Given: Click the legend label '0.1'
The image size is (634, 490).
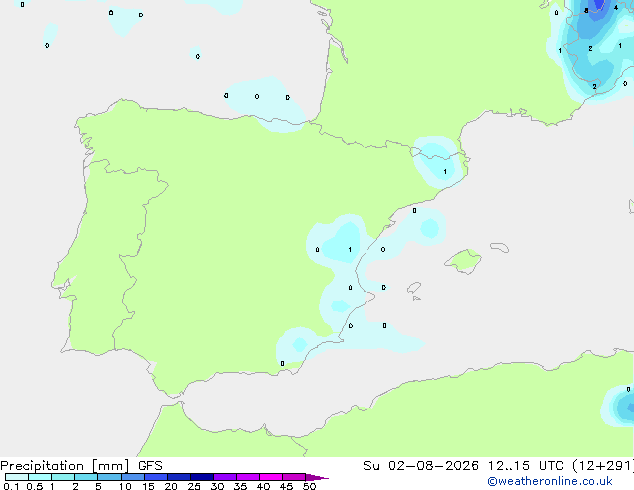Looking at the screenshot, I should point(11,486).
